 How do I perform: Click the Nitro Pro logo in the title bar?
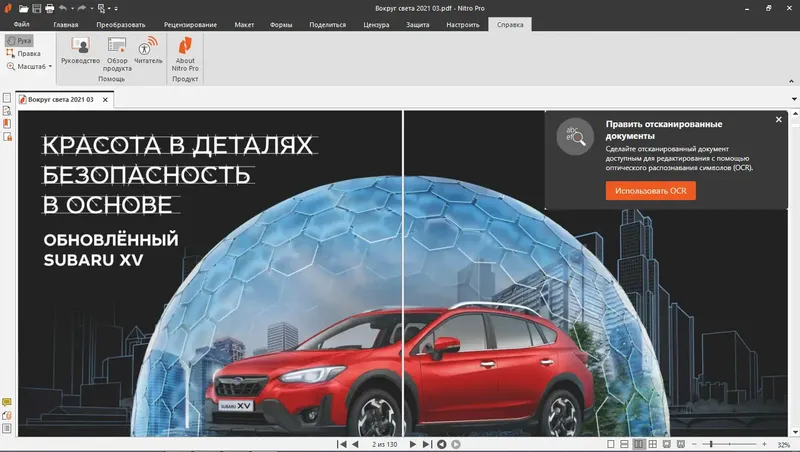click(x=8, y=8)
